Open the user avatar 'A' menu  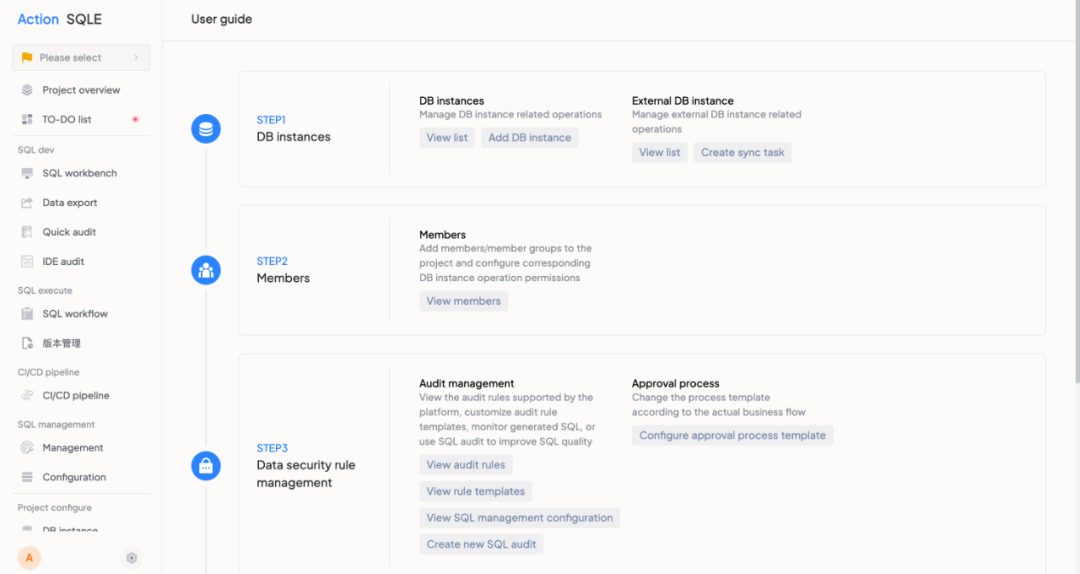pos(29,558)
